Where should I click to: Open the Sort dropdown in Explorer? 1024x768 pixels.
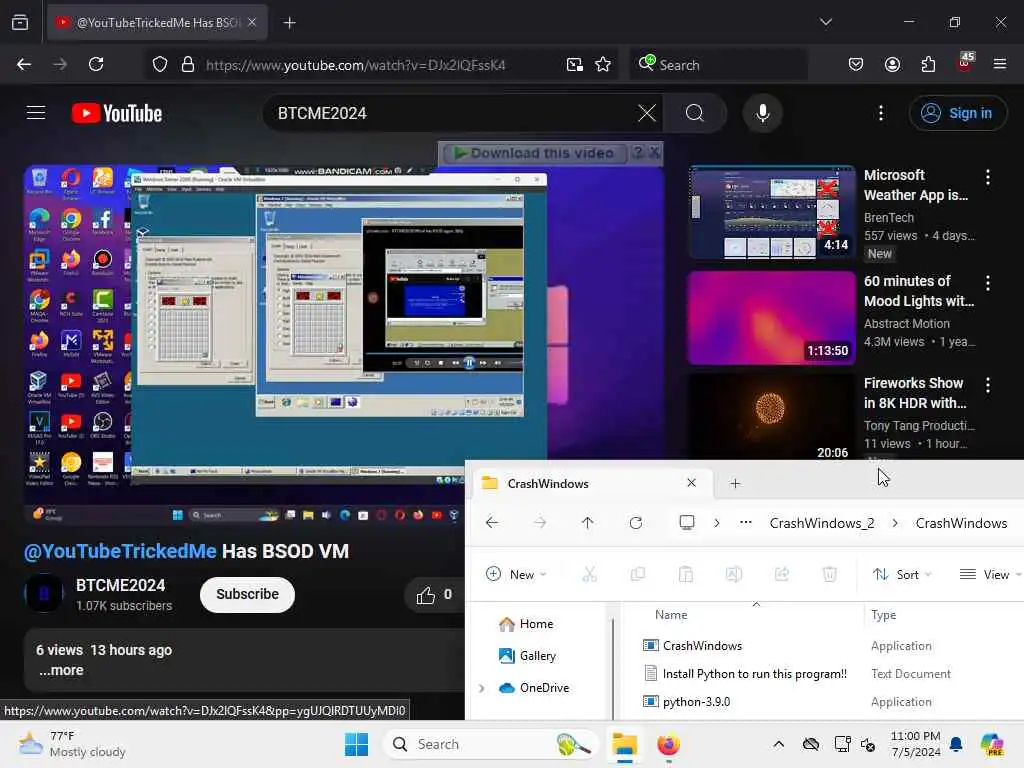coord(902,574)
